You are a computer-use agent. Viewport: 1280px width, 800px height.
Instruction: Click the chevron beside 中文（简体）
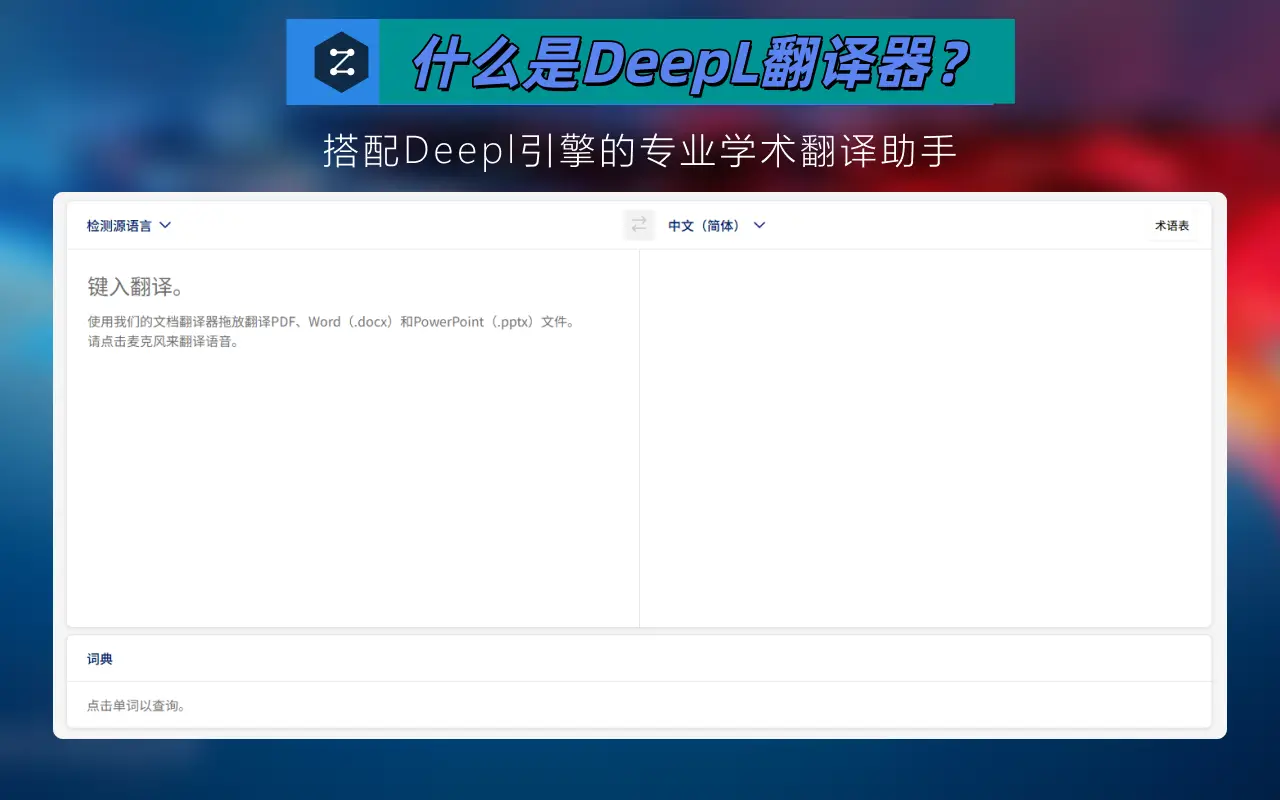(x=759, y=225)
